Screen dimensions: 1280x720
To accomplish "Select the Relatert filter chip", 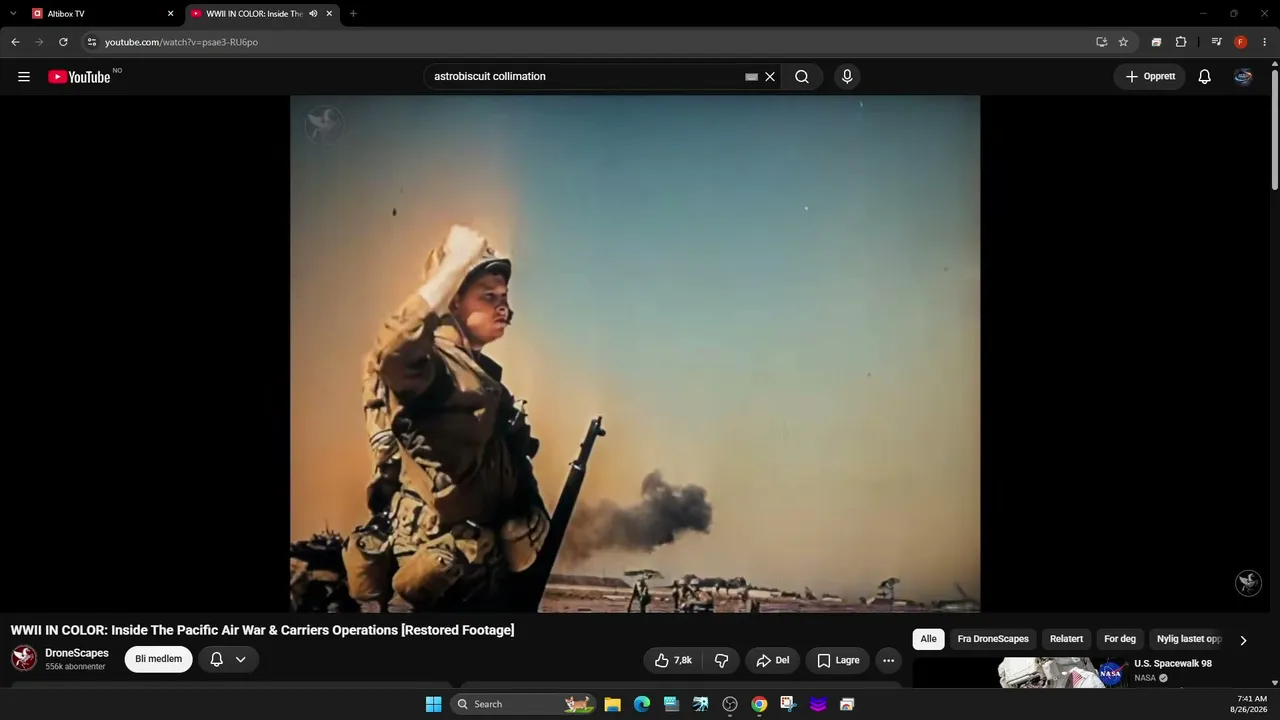I will [x=1066, y=639].
